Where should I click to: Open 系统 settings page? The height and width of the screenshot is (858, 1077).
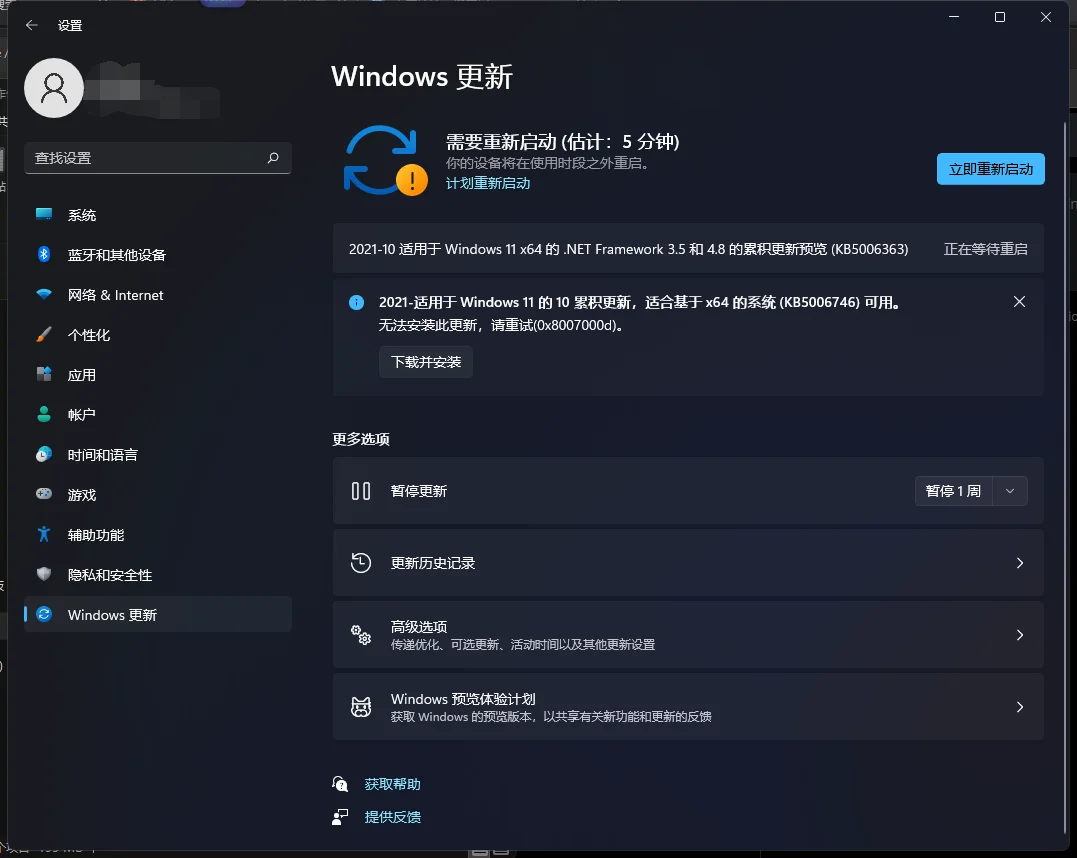click(x=158, y=215)
